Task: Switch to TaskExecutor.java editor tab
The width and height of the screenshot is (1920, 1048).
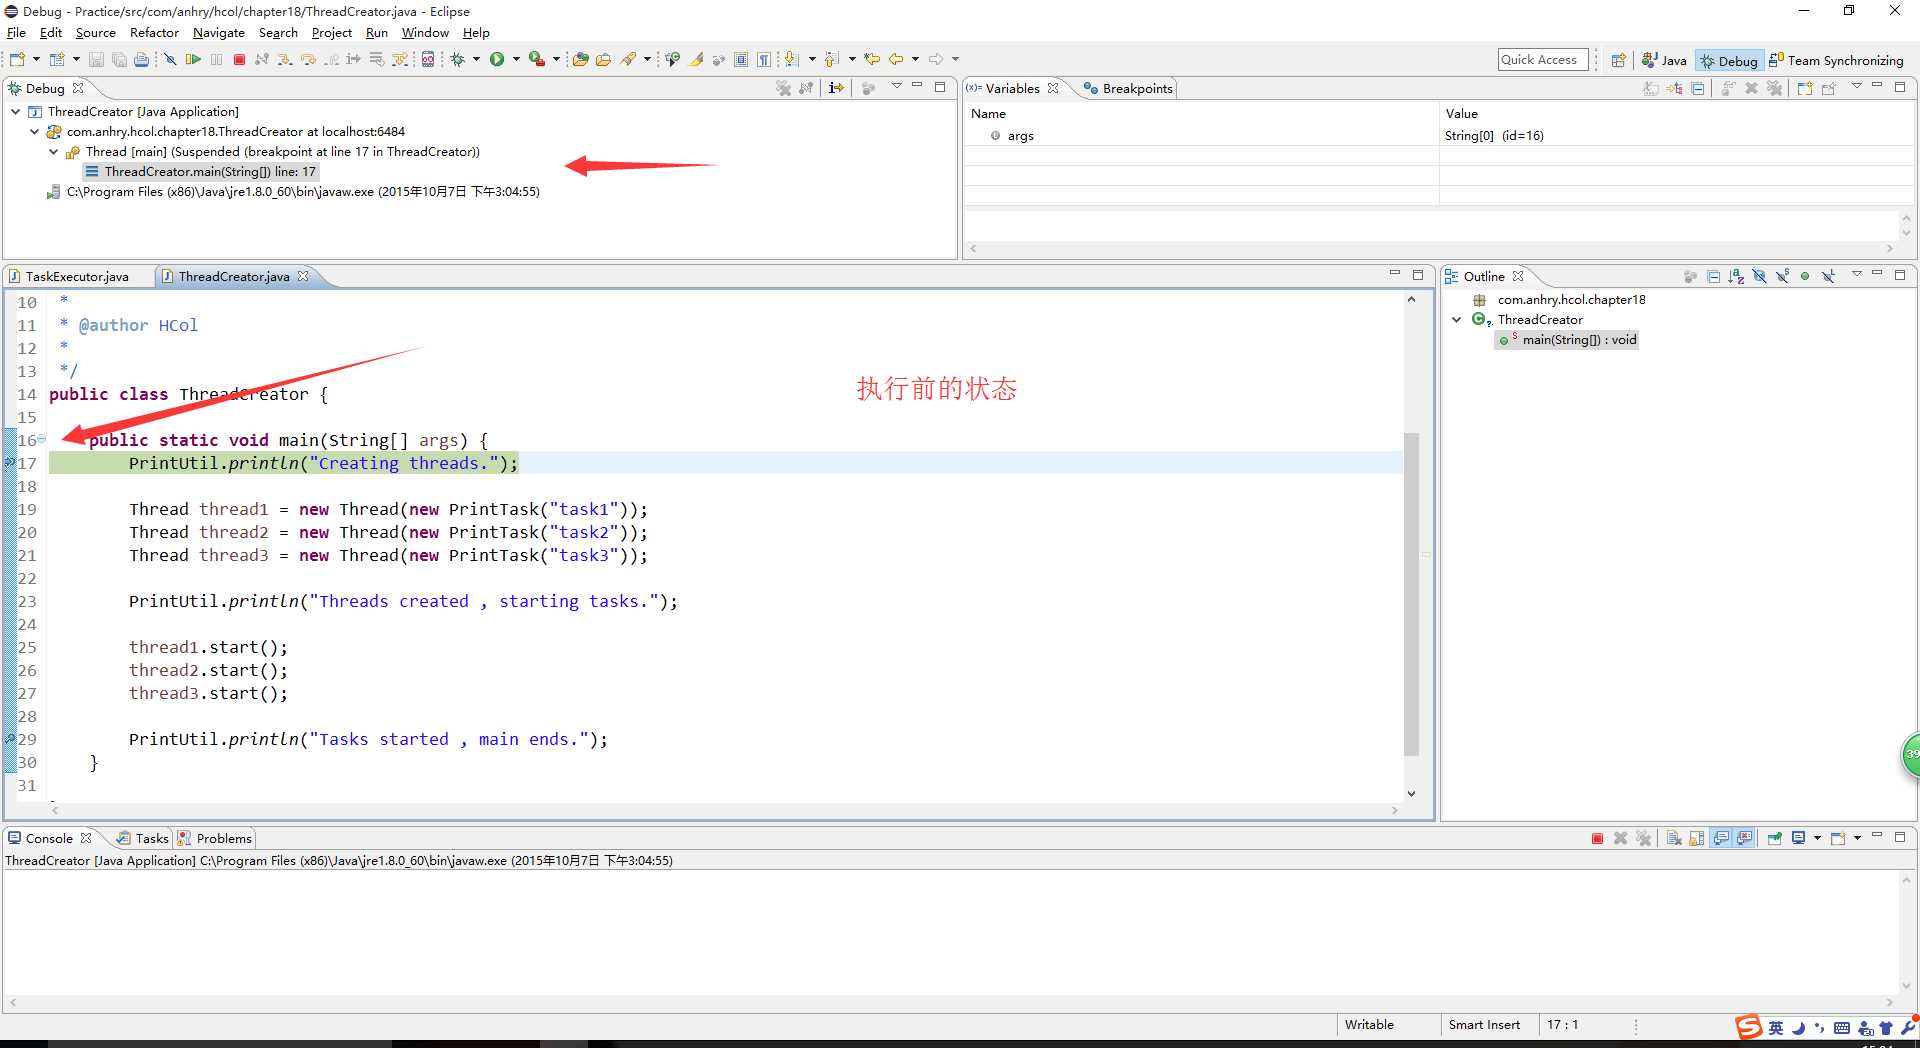Action: (77, 277)
